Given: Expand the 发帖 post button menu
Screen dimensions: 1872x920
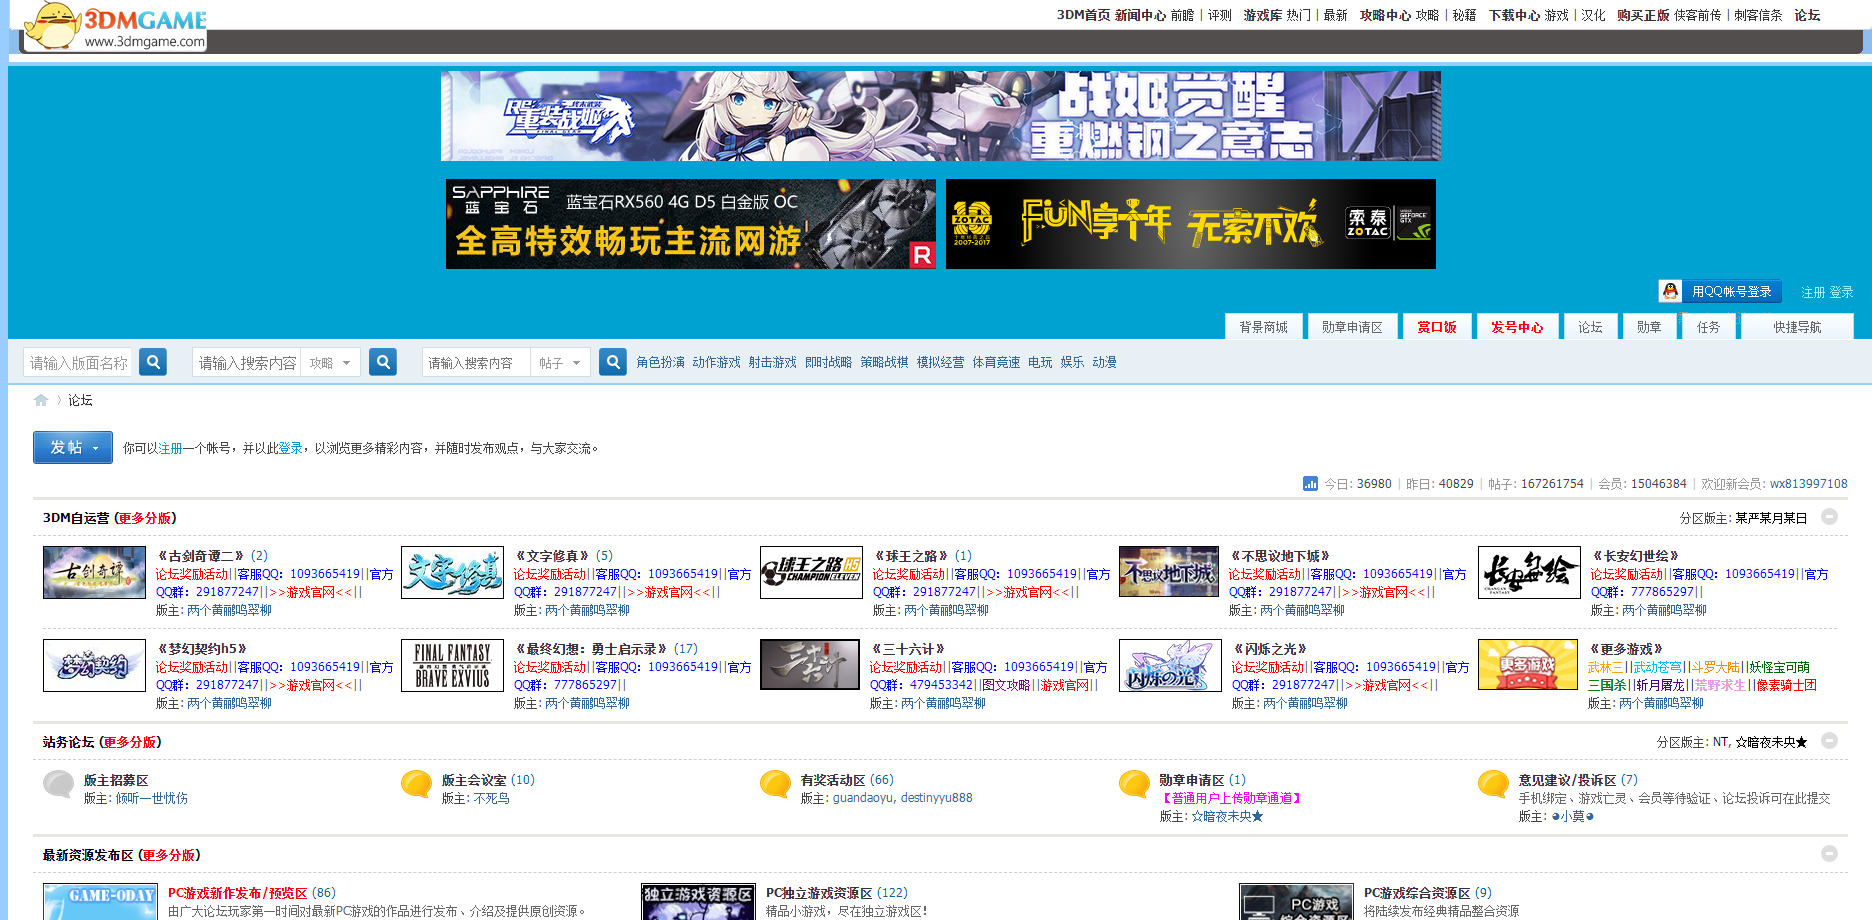Looking at the screenshot, I should [73, 448].
